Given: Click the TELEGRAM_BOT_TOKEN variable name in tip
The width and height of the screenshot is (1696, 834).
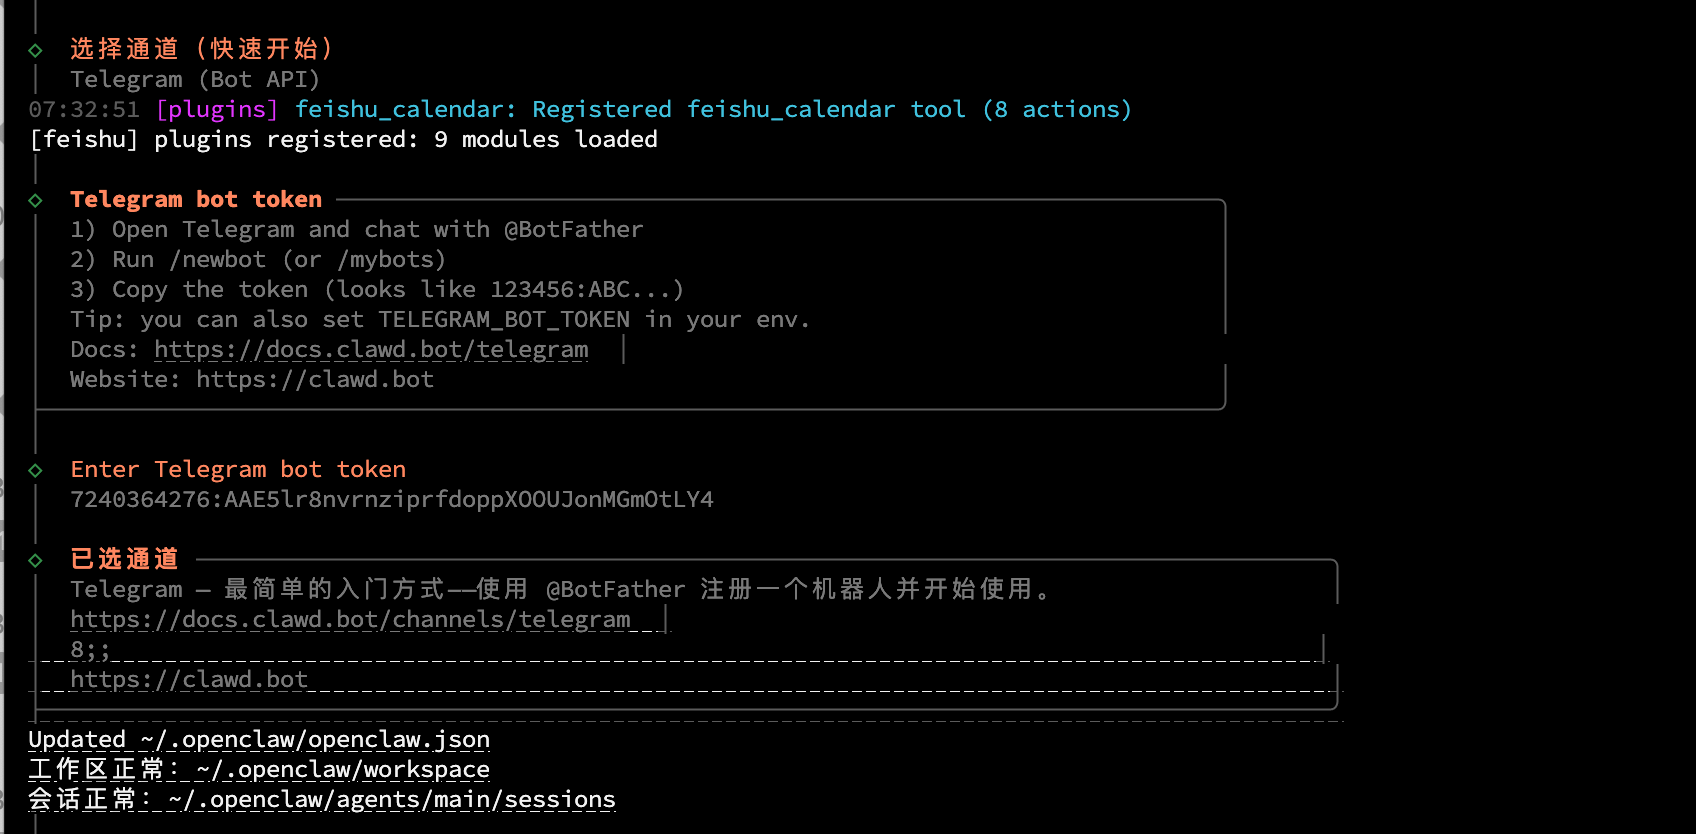Looking at the screenshot, I should (x=504, y=320).
